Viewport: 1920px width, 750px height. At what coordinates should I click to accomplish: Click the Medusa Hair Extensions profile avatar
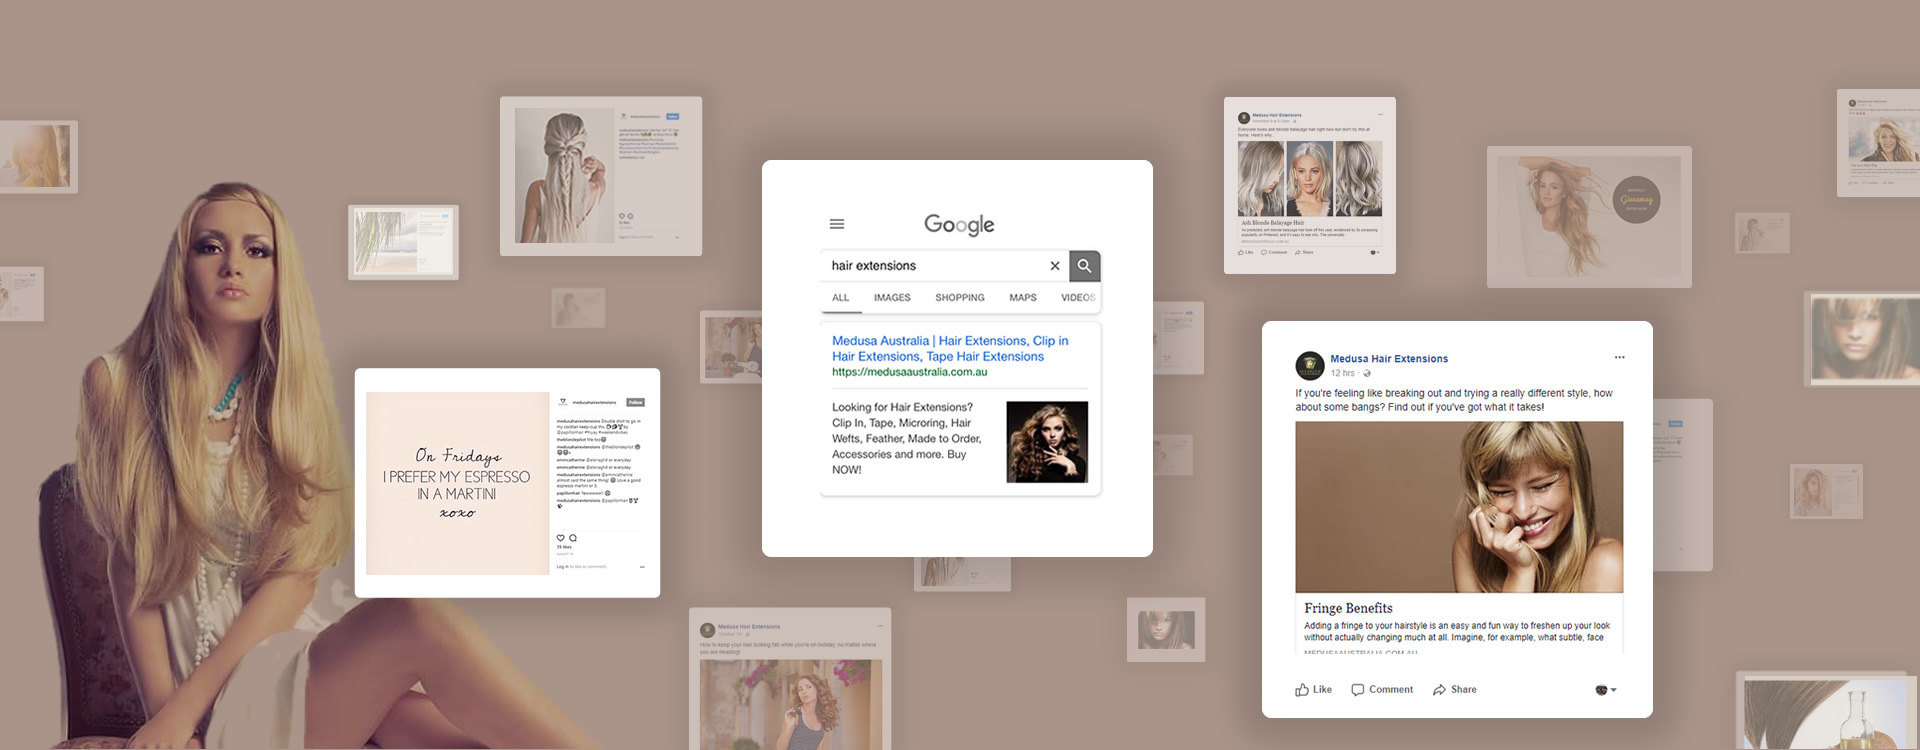tap(1310, 365)
